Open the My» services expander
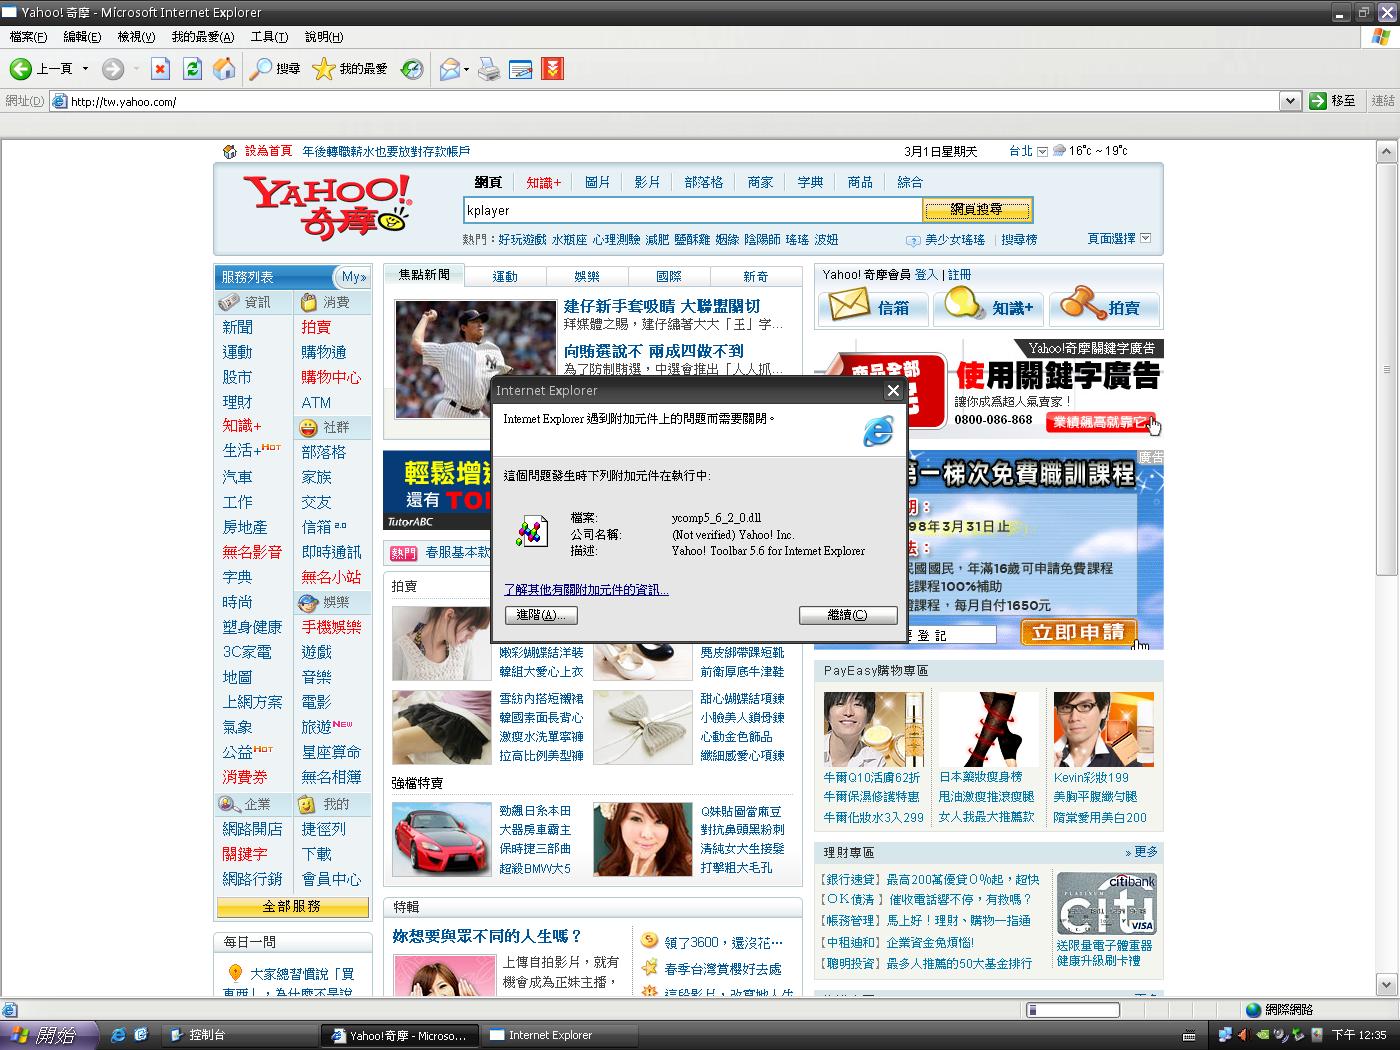The image size is (1400, 1050). click(x=354, y=277)
